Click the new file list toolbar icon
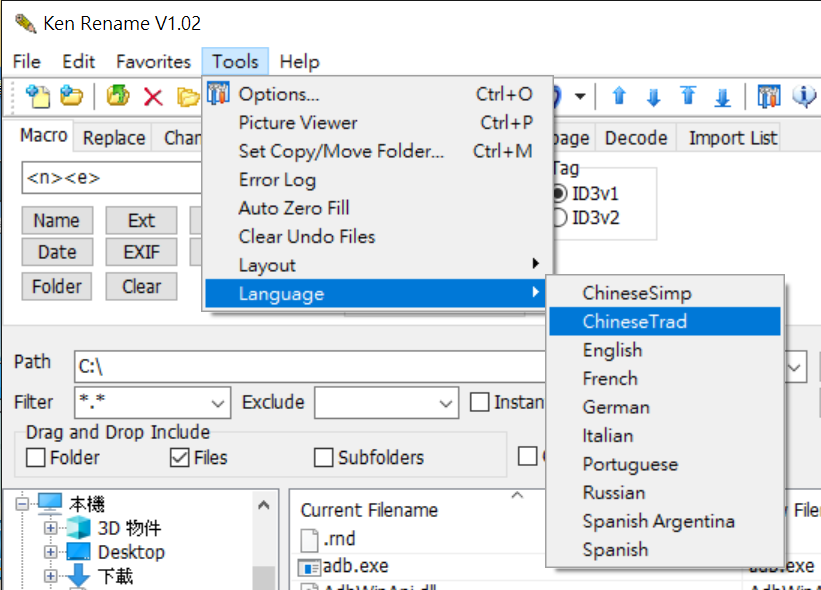 coord(38,96)
